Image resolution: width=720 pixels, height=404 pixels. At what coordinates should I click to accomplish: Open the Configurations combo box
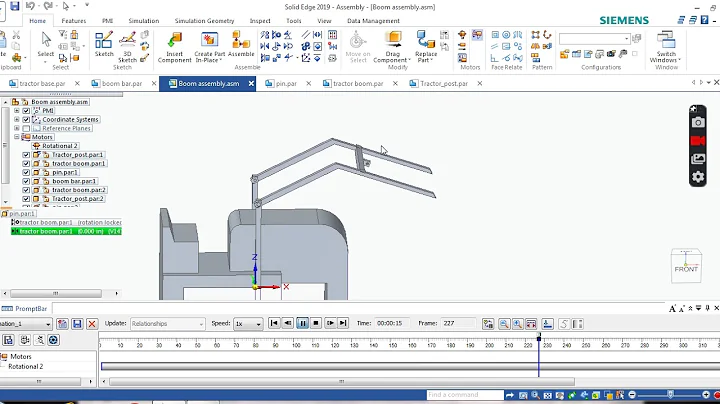(x=595, y=39)
